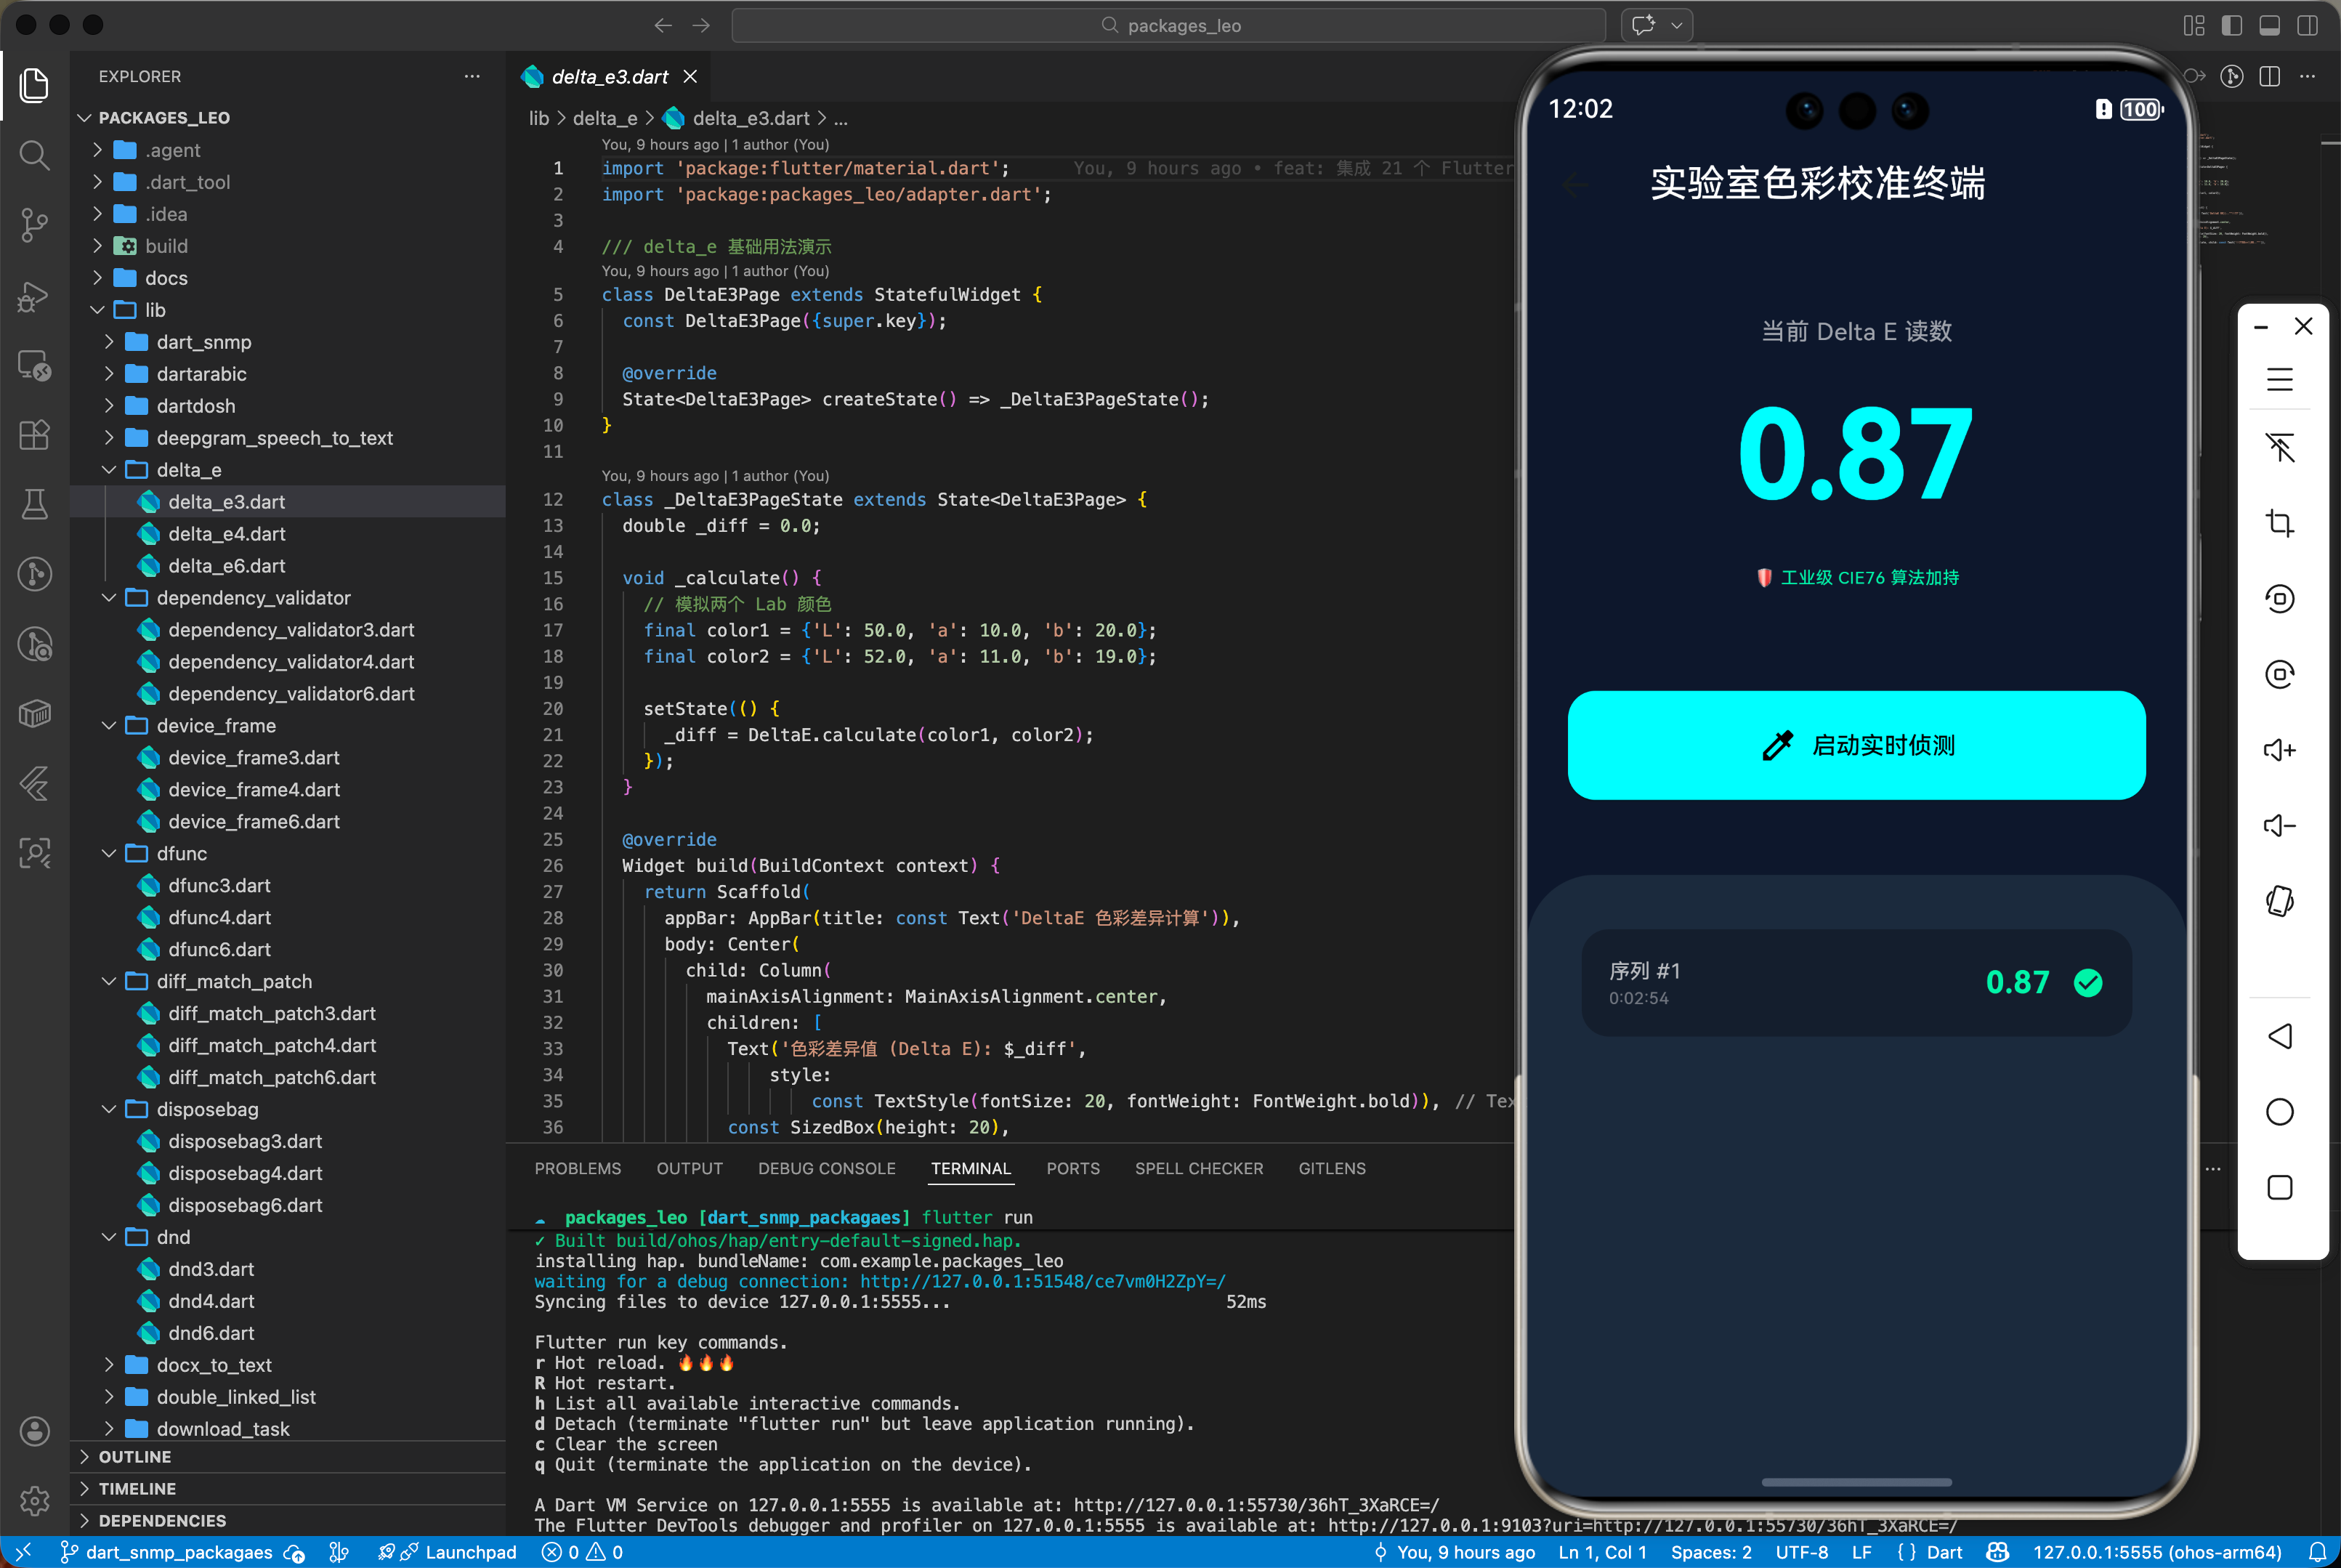This screenshot has height=1568, width=2341.
Task: Collapse the delta_e folder
Action: [x=188, y=470]
